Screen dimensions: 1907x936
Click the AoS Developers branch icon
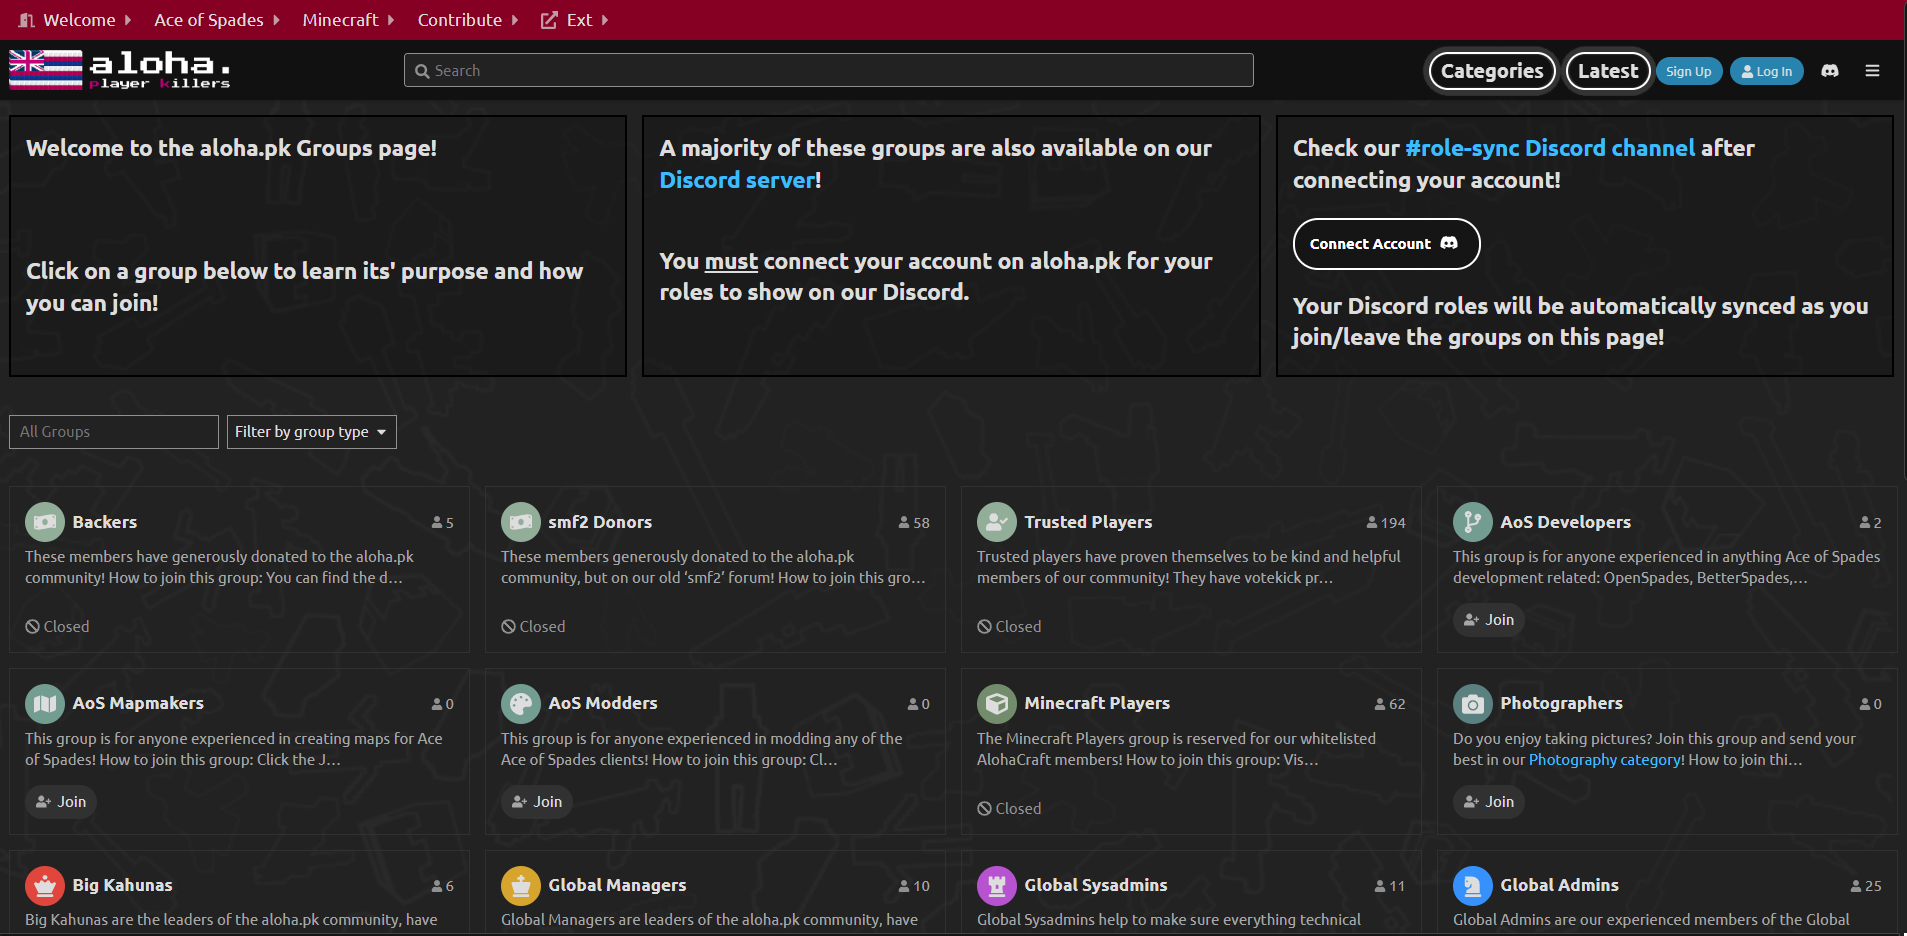pyautogui.click(x=1472, y=522)
